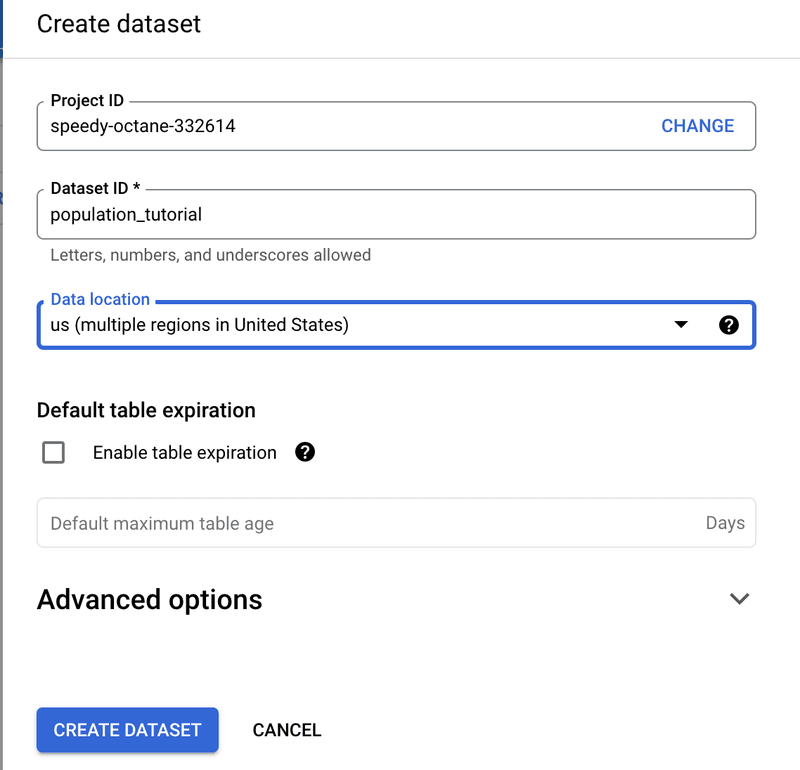Click the Dataset ID field label

[95, 188]
